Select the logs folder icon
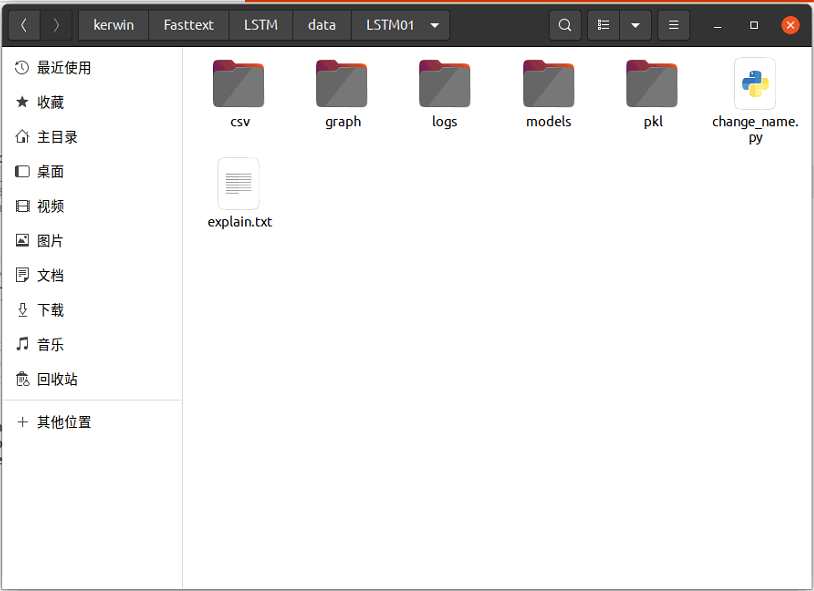The width and height of the screenshot is (814, 591). (x=444, y=84)
